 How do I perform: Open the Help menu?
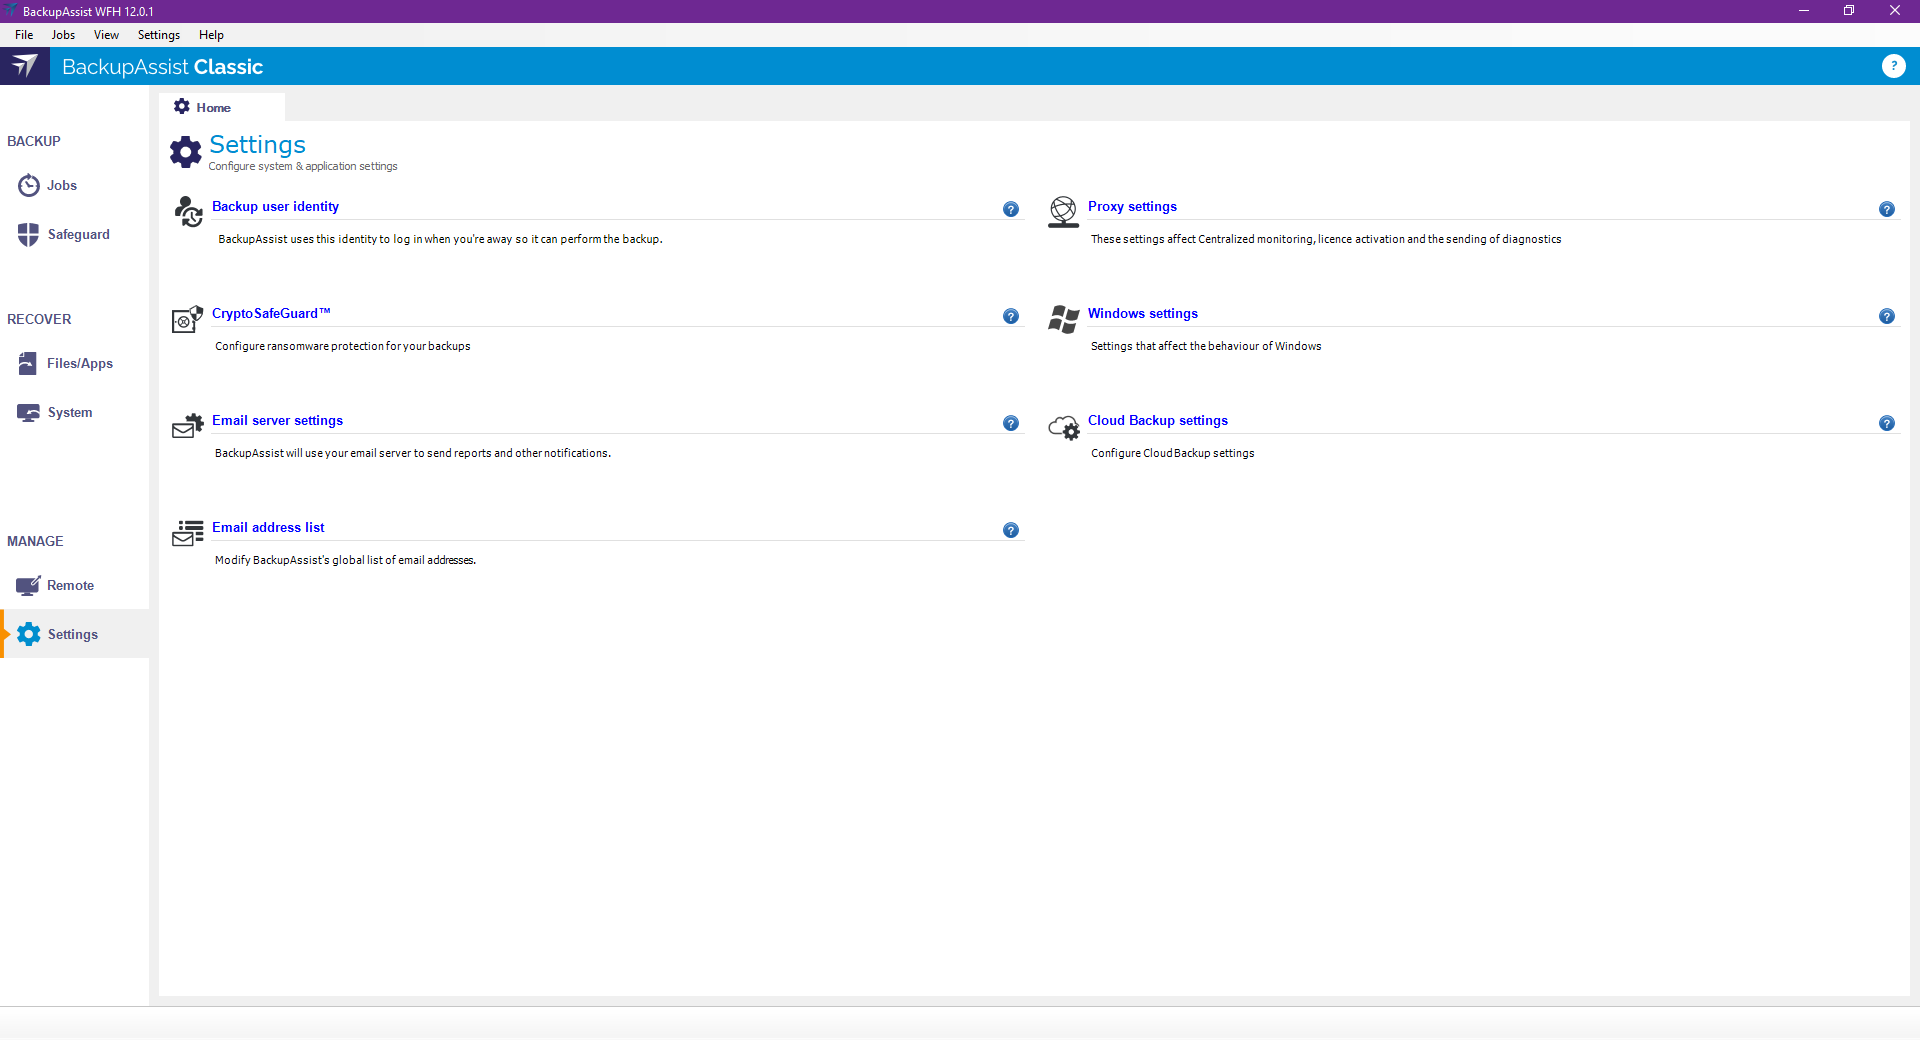(211, 35)
